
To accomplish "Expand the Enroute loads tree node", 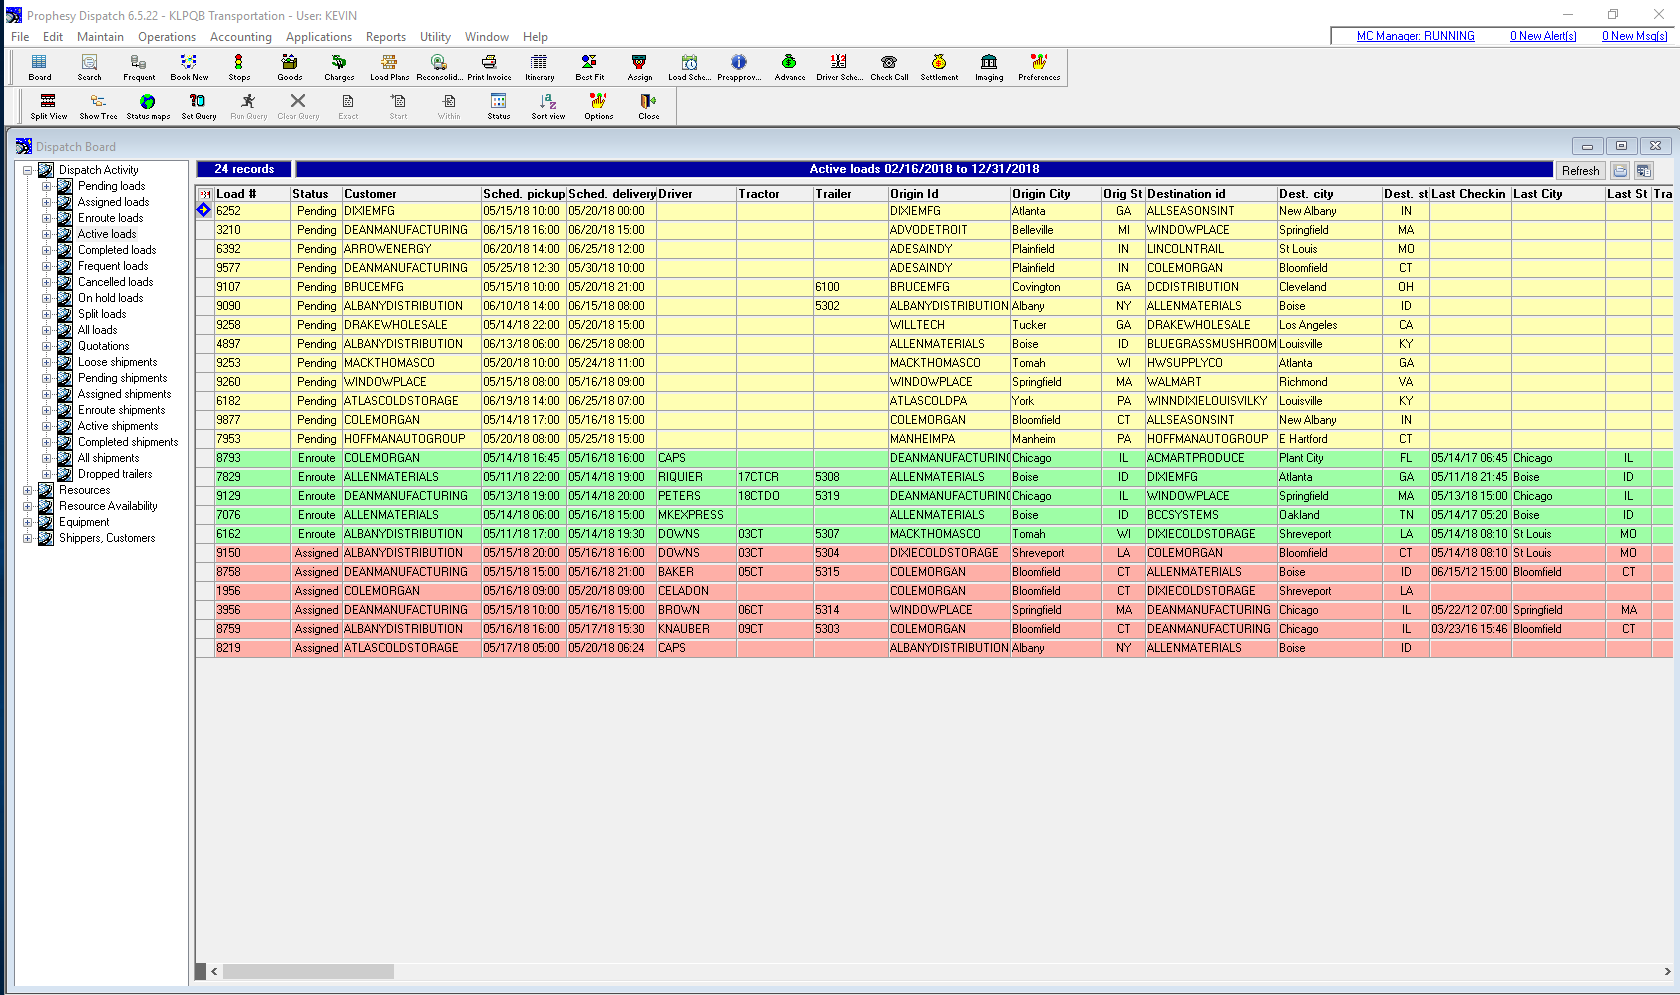I will pyautogui.click(x=46, y=218).
